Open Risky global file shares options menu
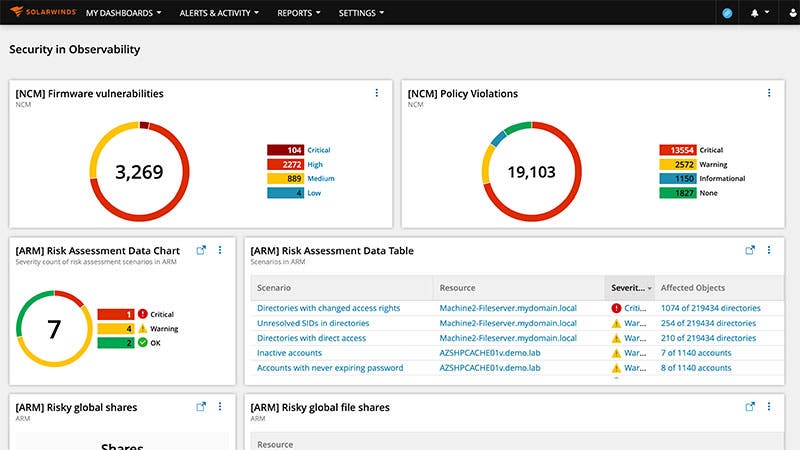Screen dimensions: 800x450 click(x=769, y=407)
